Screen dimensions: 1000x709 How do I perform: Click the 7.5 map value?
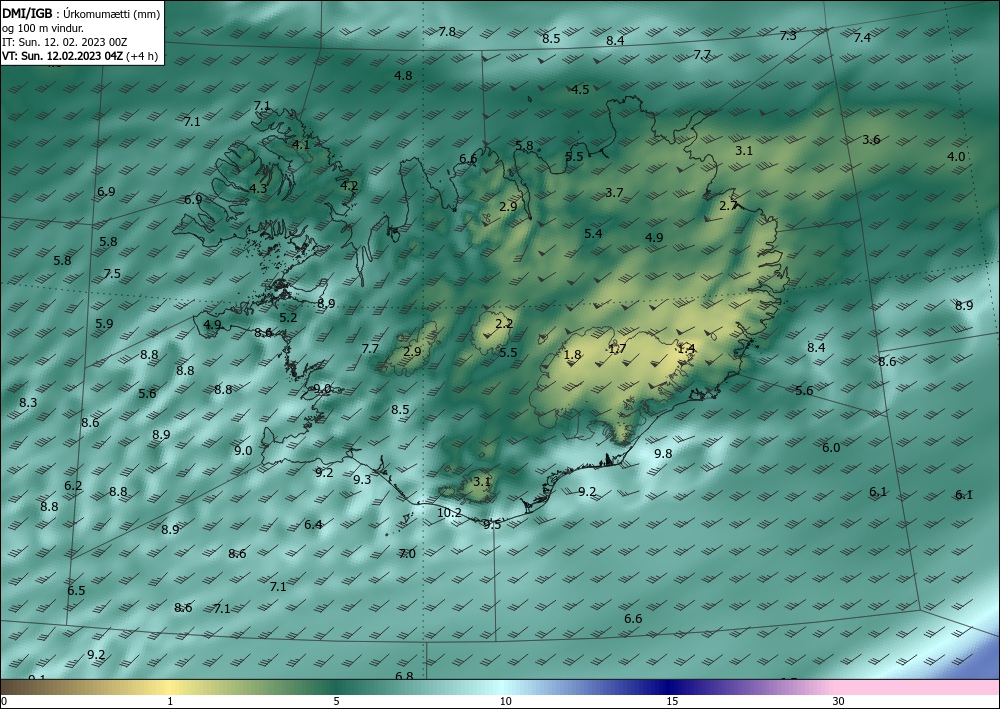[112, 274]
